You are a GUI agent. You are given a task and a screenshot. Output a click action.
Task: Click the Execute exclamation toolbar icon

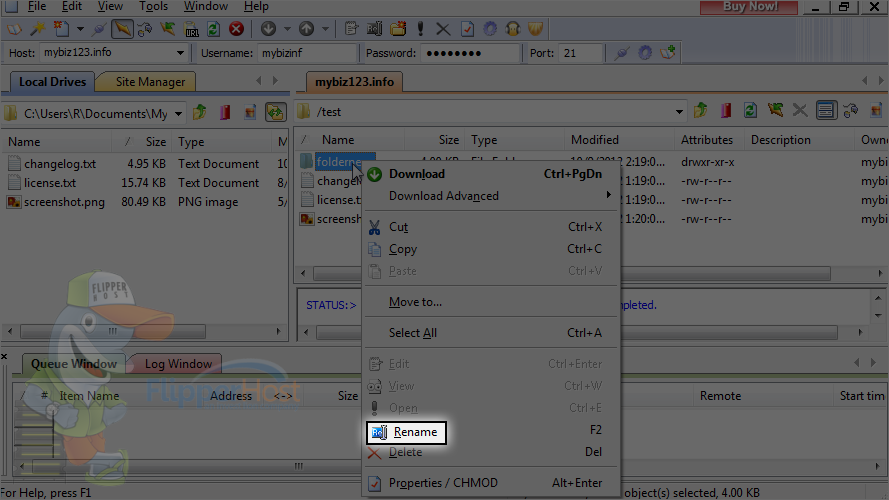point(421,28)
